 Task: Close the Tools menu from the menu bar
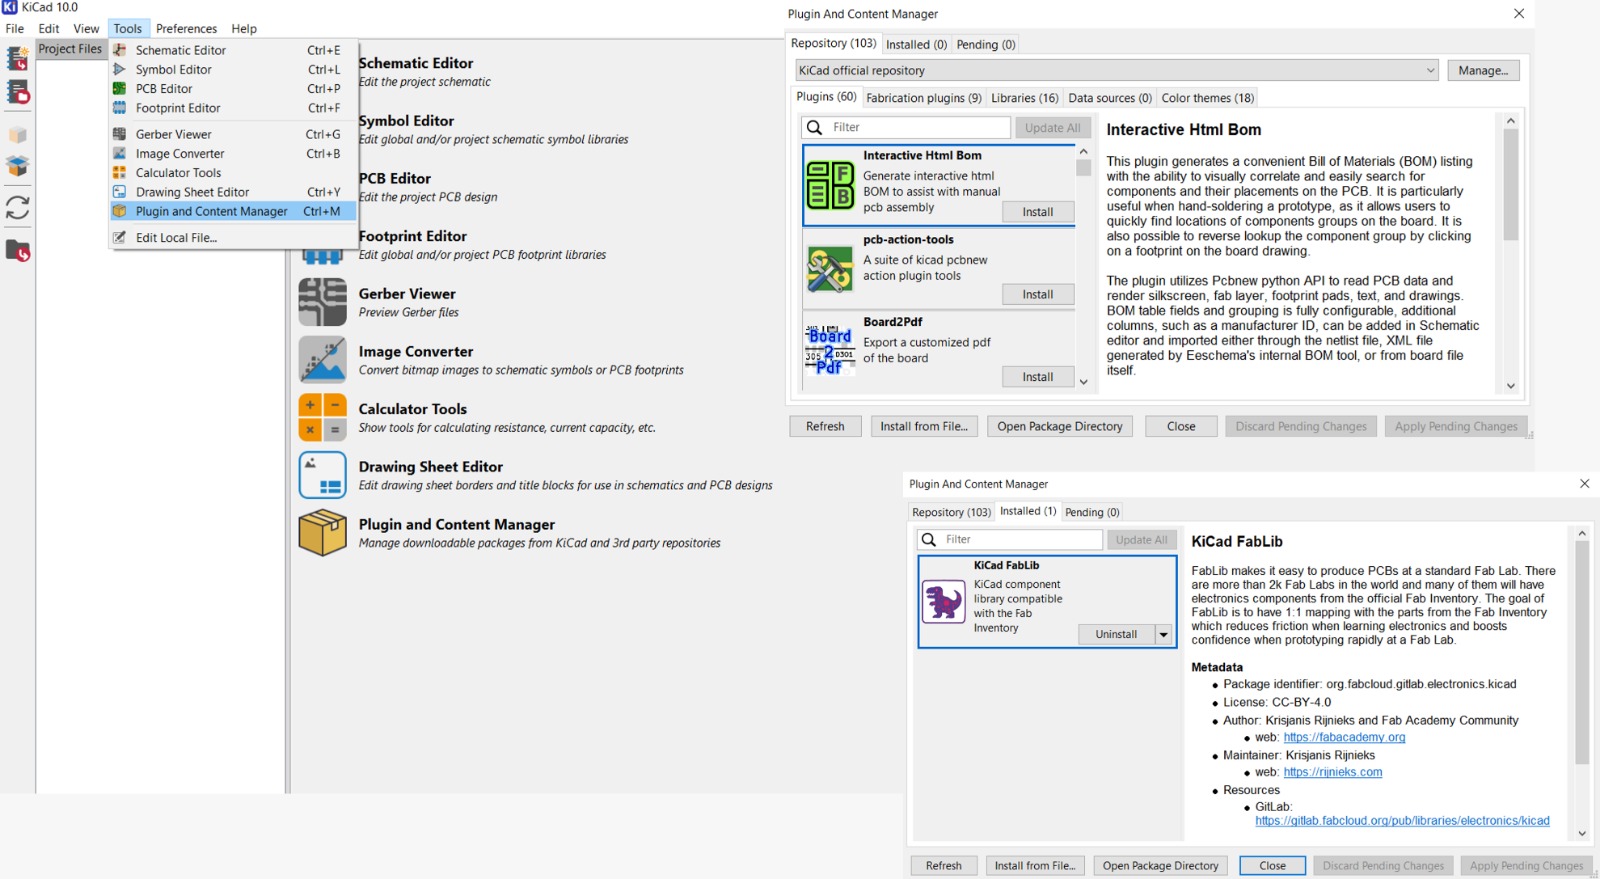click(128, 28)
